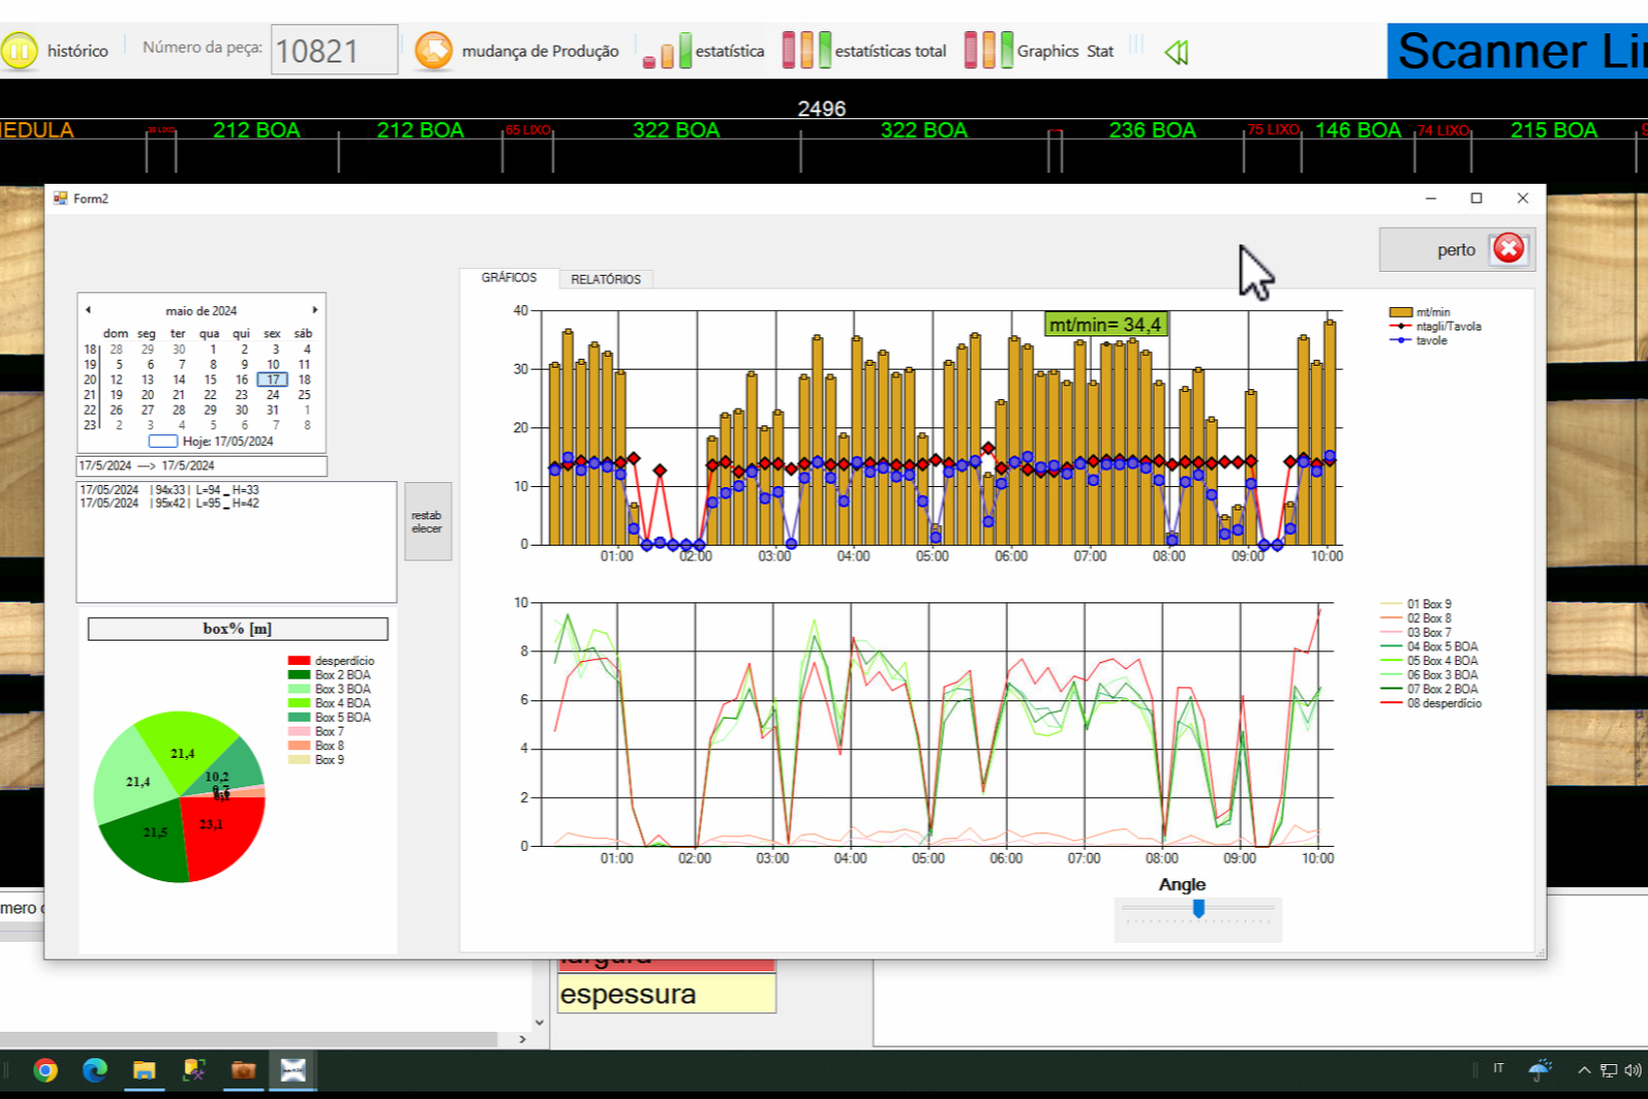Click the mt/min legend entry
The height and width of the screenshot is (1099, 1648).
[x=1420, y=312]
